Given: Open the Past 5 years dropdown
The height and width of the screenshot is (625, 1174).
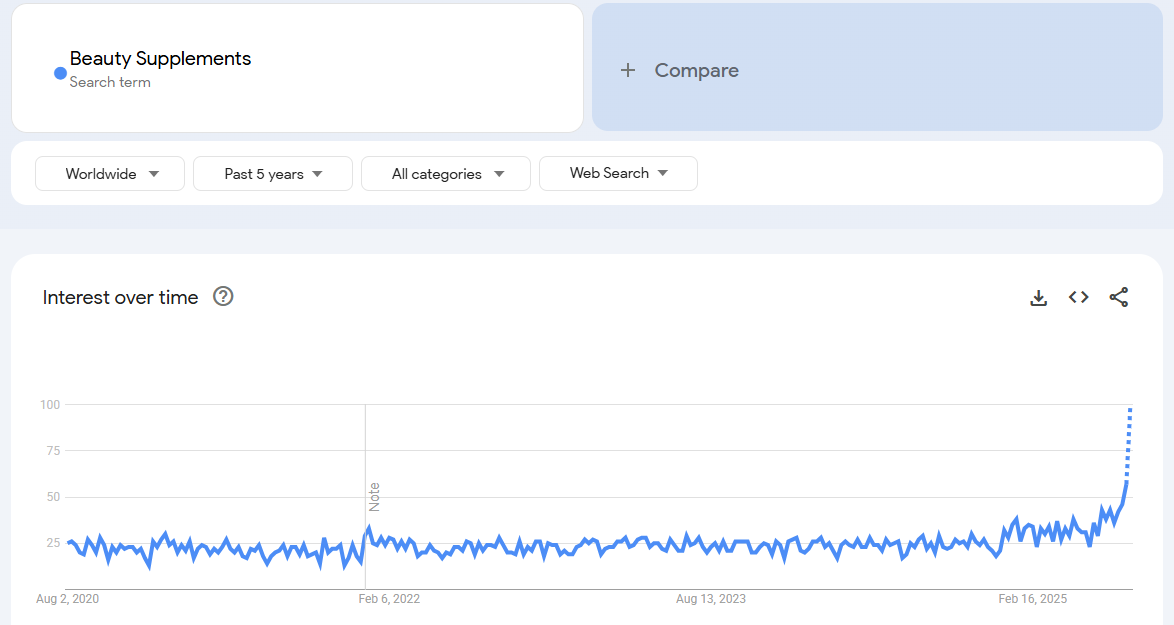Looking at the screenshot, I should pos(272,174).
